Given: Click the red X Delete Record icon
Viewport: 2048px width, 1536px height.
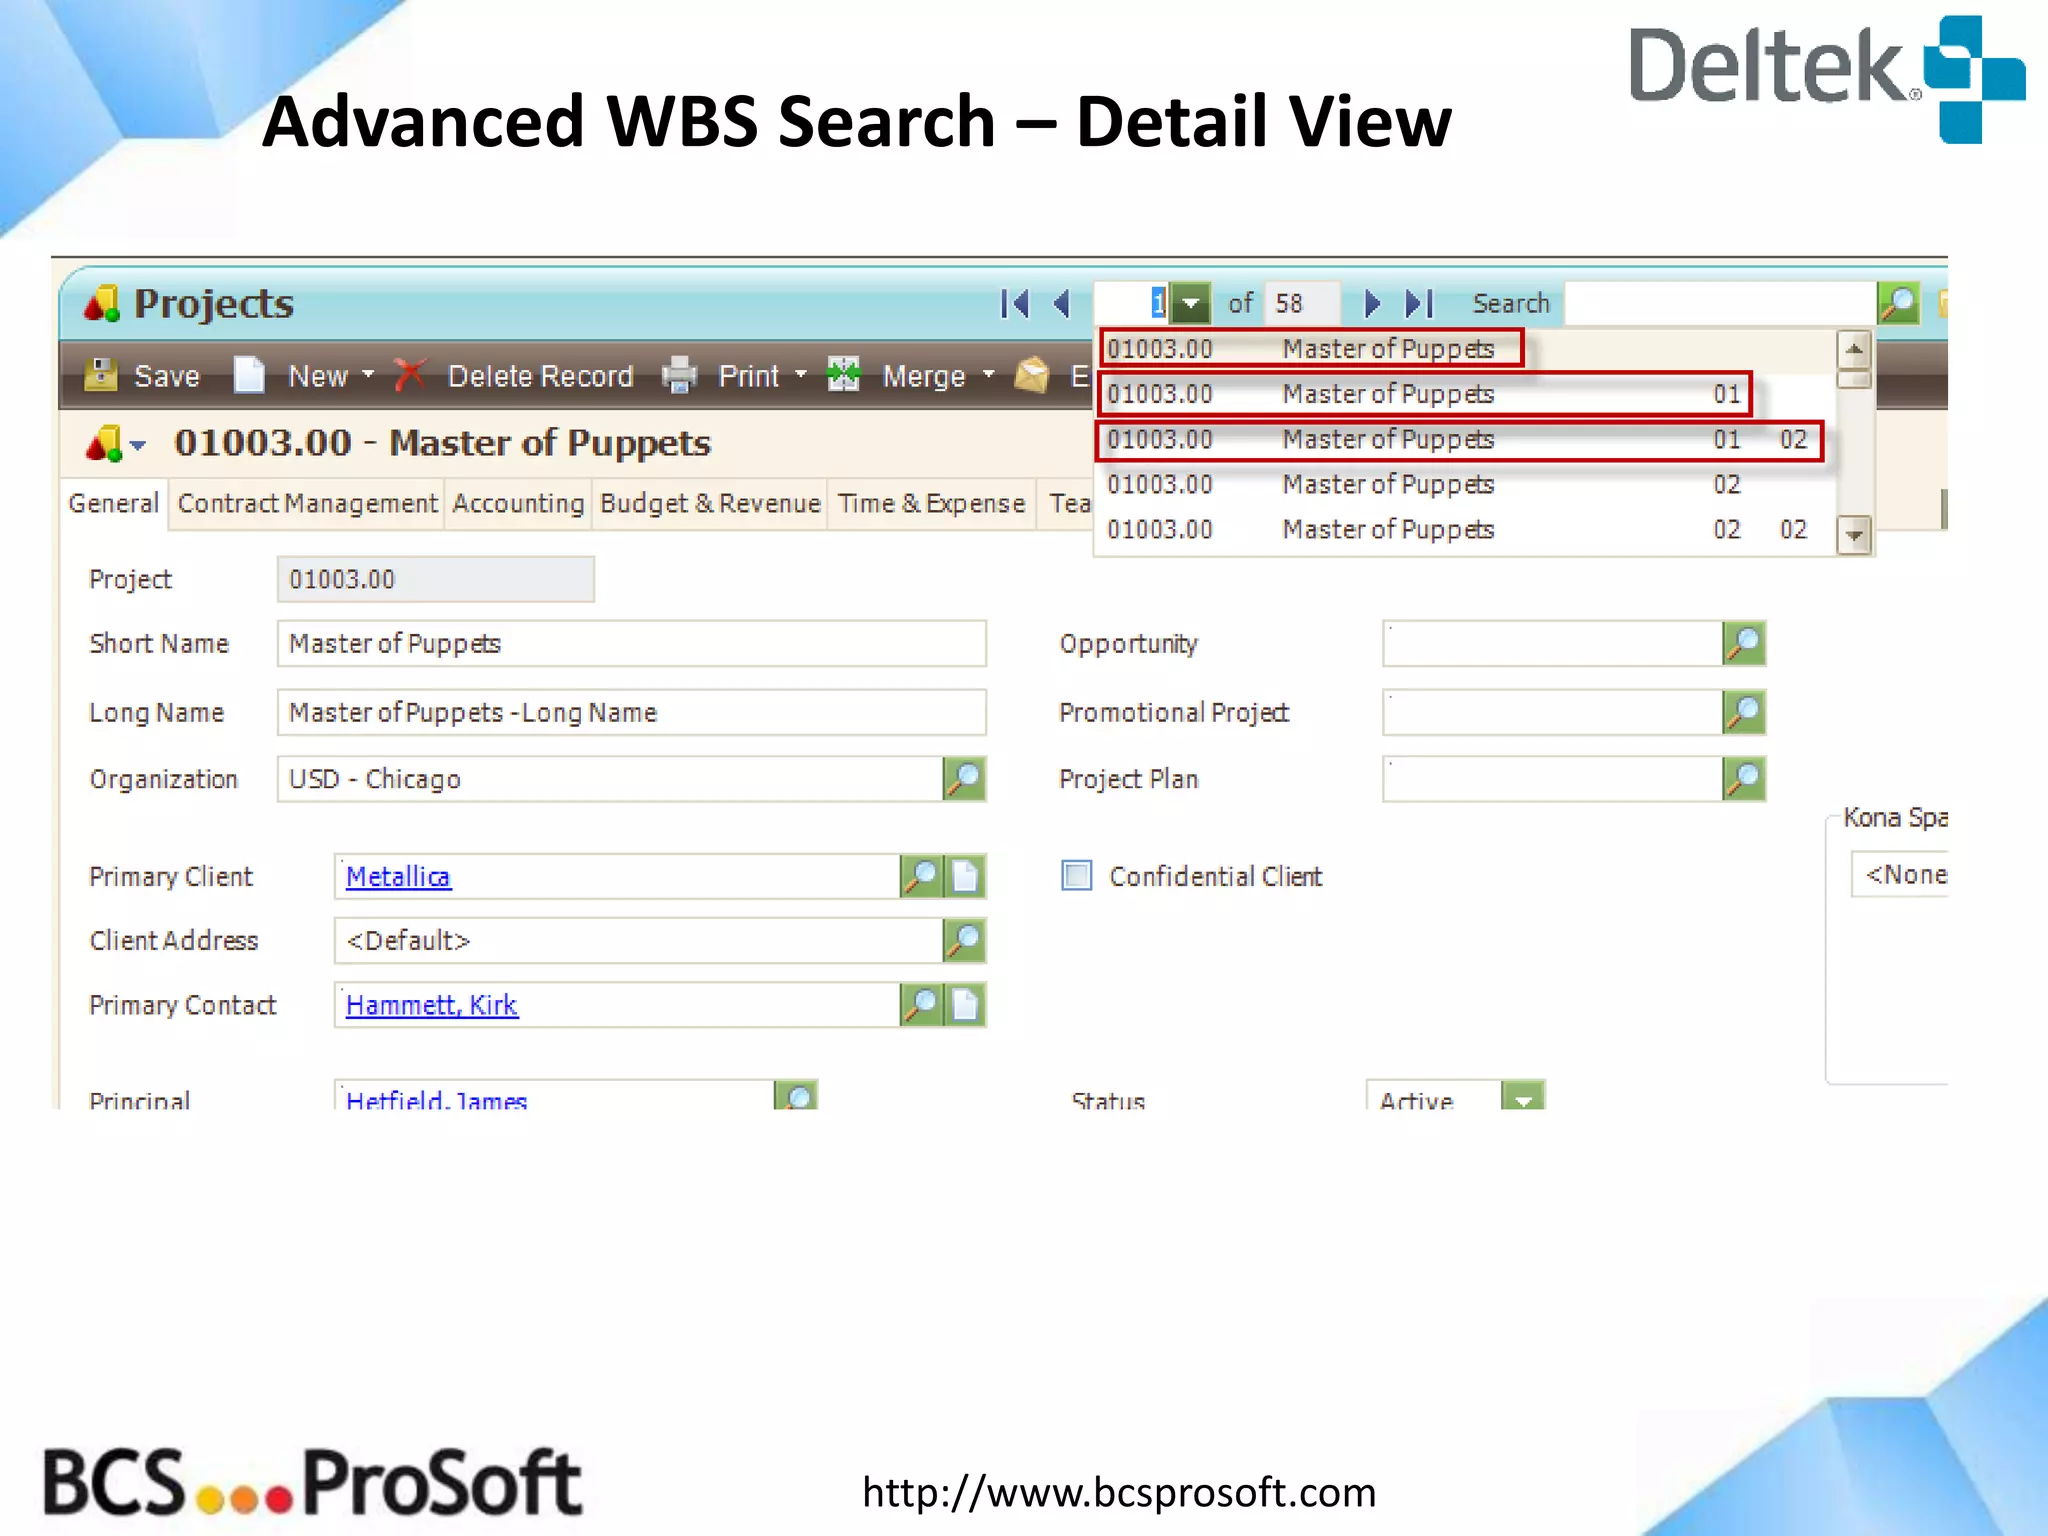Looking at the screenshot, I should click(410, 375).
